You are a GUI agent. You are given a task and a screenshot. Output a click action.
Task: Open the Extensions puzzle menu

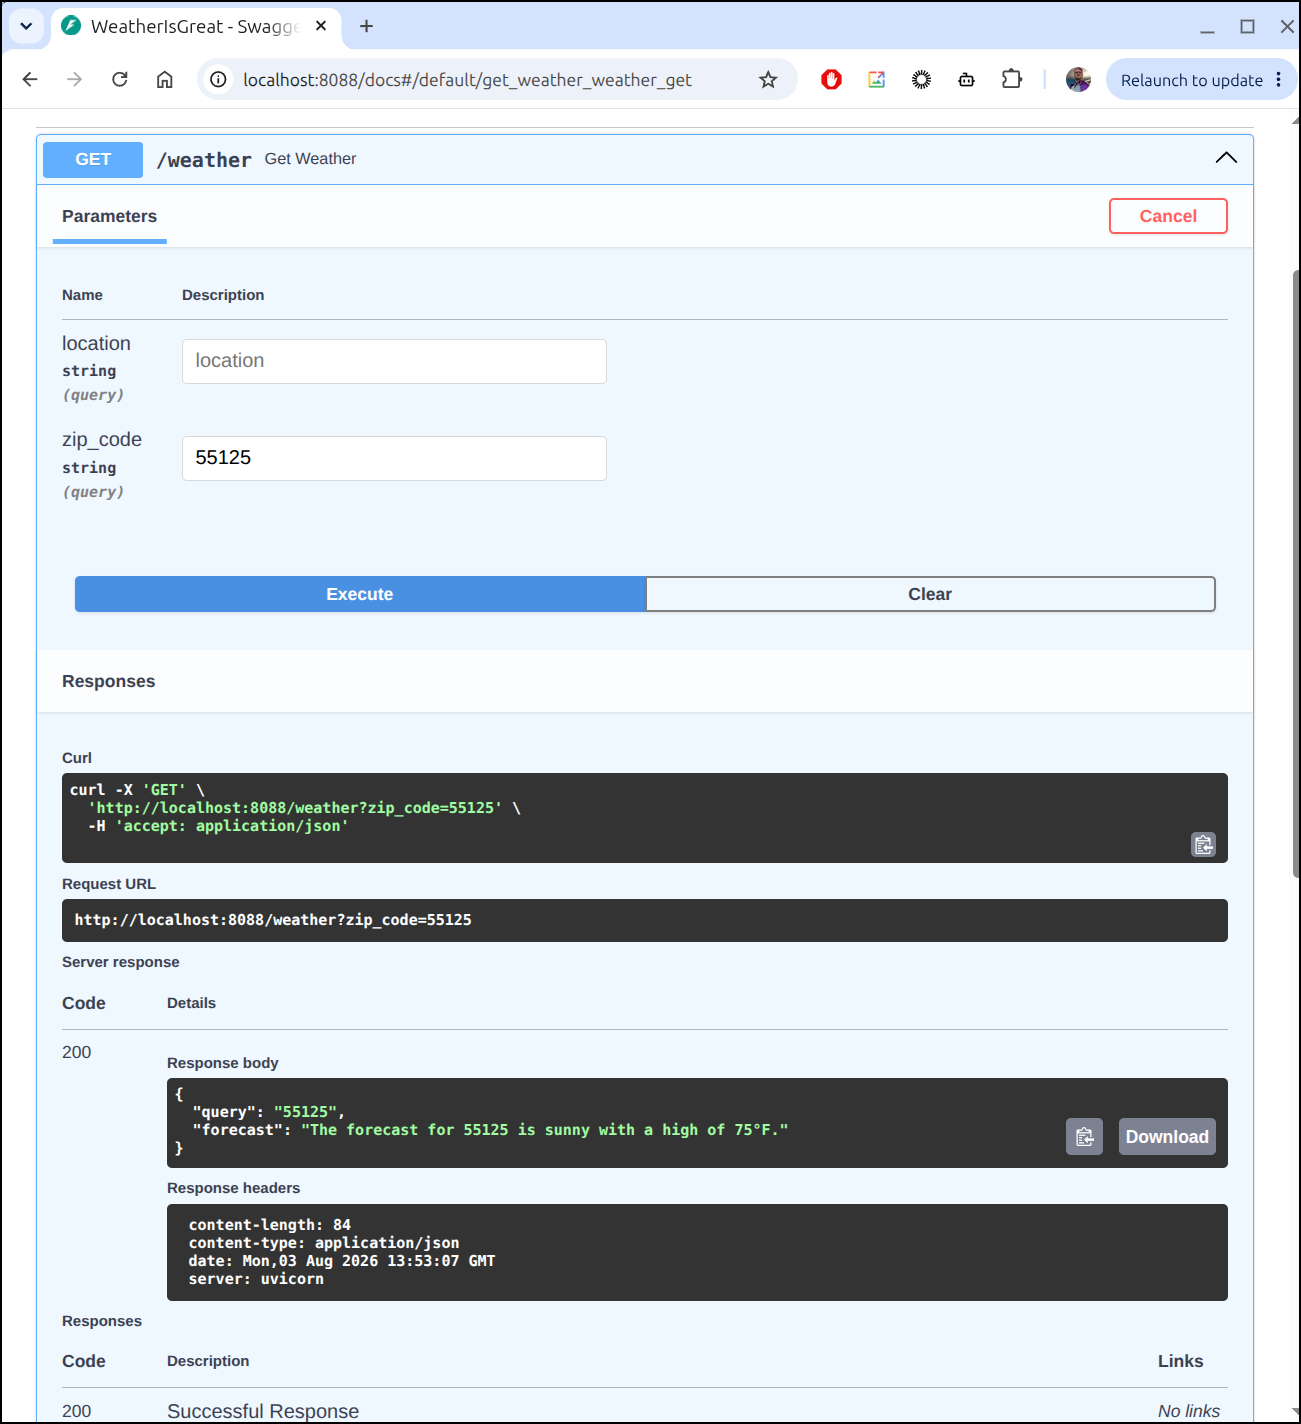(x=1012, y=79)
